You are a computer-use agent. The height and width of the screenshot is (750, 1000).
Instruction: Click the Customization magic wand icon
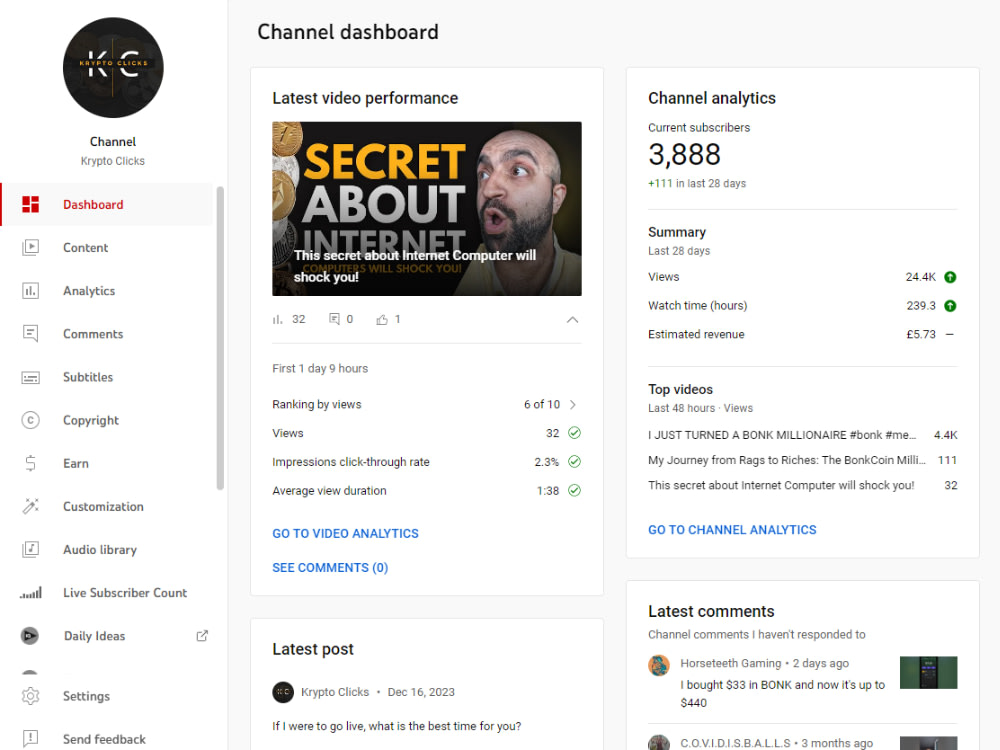coord(31,506)
